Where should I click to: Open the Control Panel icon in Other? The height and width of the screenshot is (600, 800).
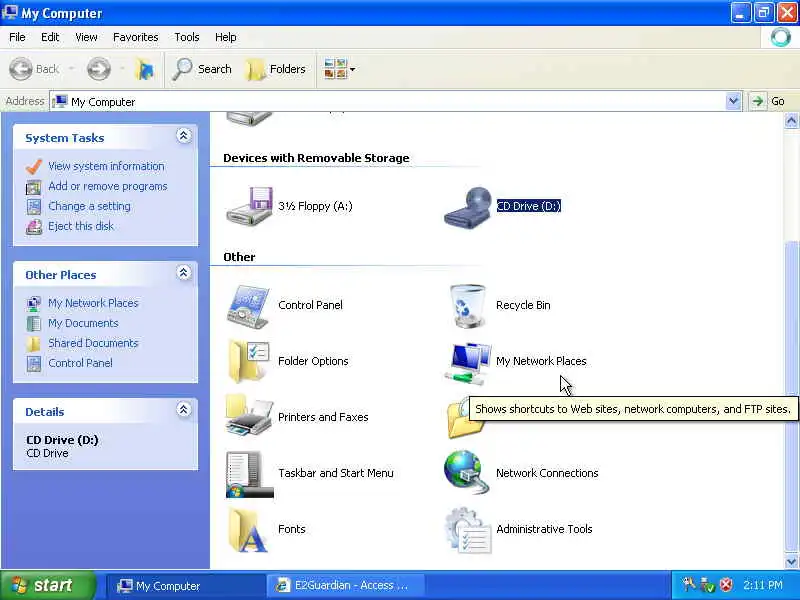click(x=248, y=306)
